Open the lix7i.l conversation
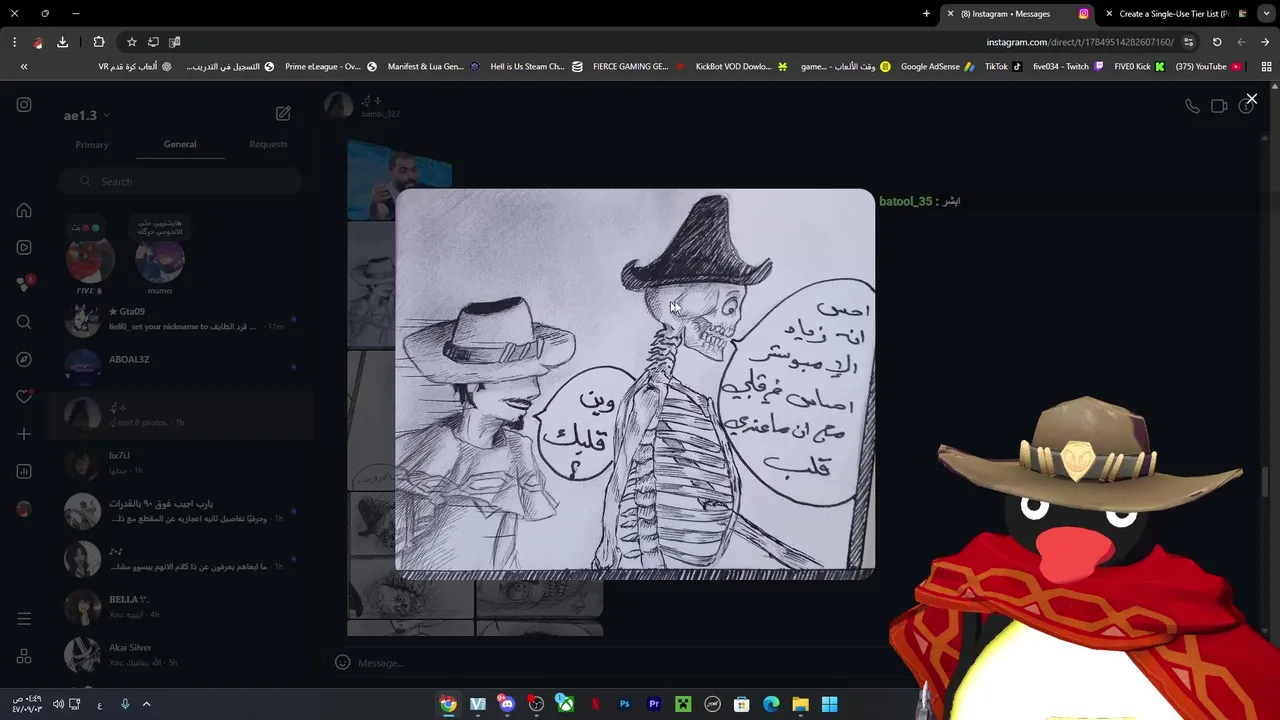This screenshot has height=720, width=1280. [180, 463]
